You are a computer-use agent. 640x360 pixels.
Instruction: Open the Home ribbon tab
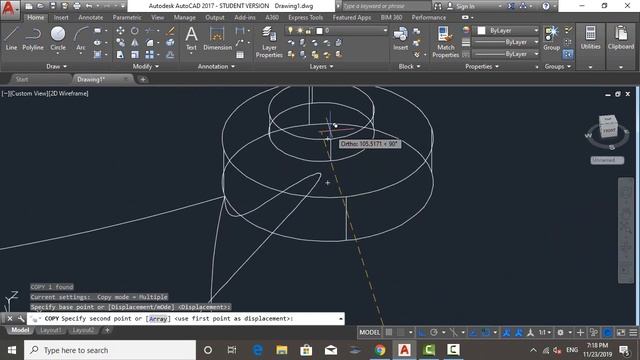(x=36, y=18)
